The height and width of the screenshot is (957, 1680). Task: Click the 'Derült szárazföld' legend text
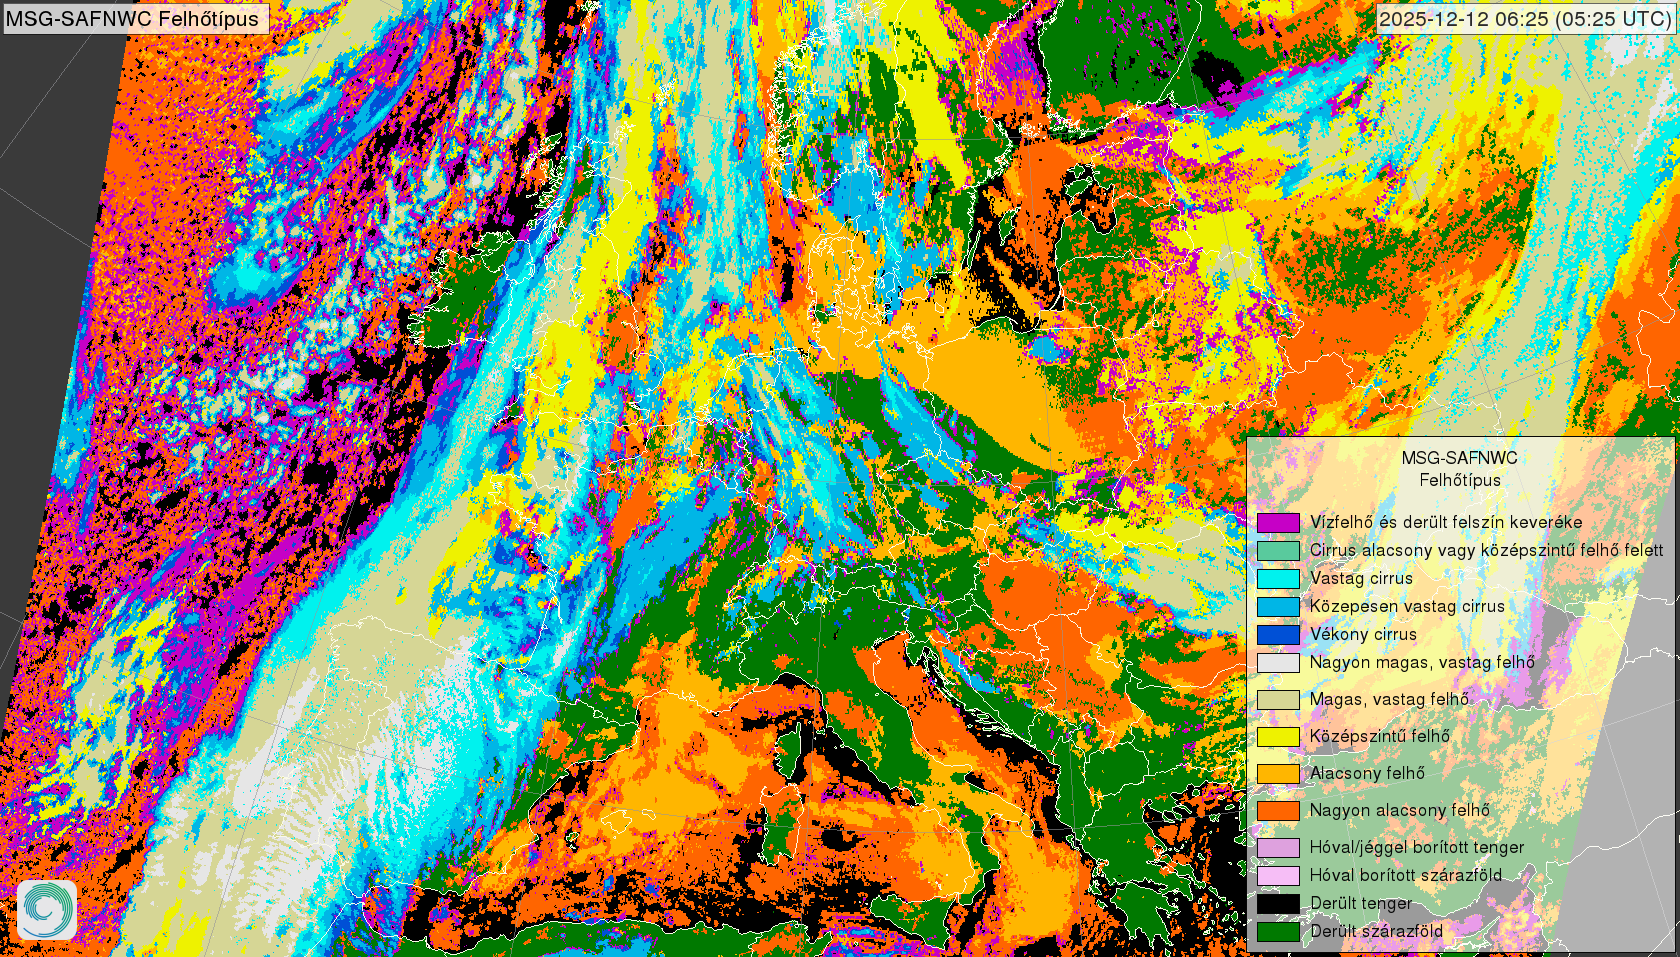pyautogui.click(x=1376, y=931)
